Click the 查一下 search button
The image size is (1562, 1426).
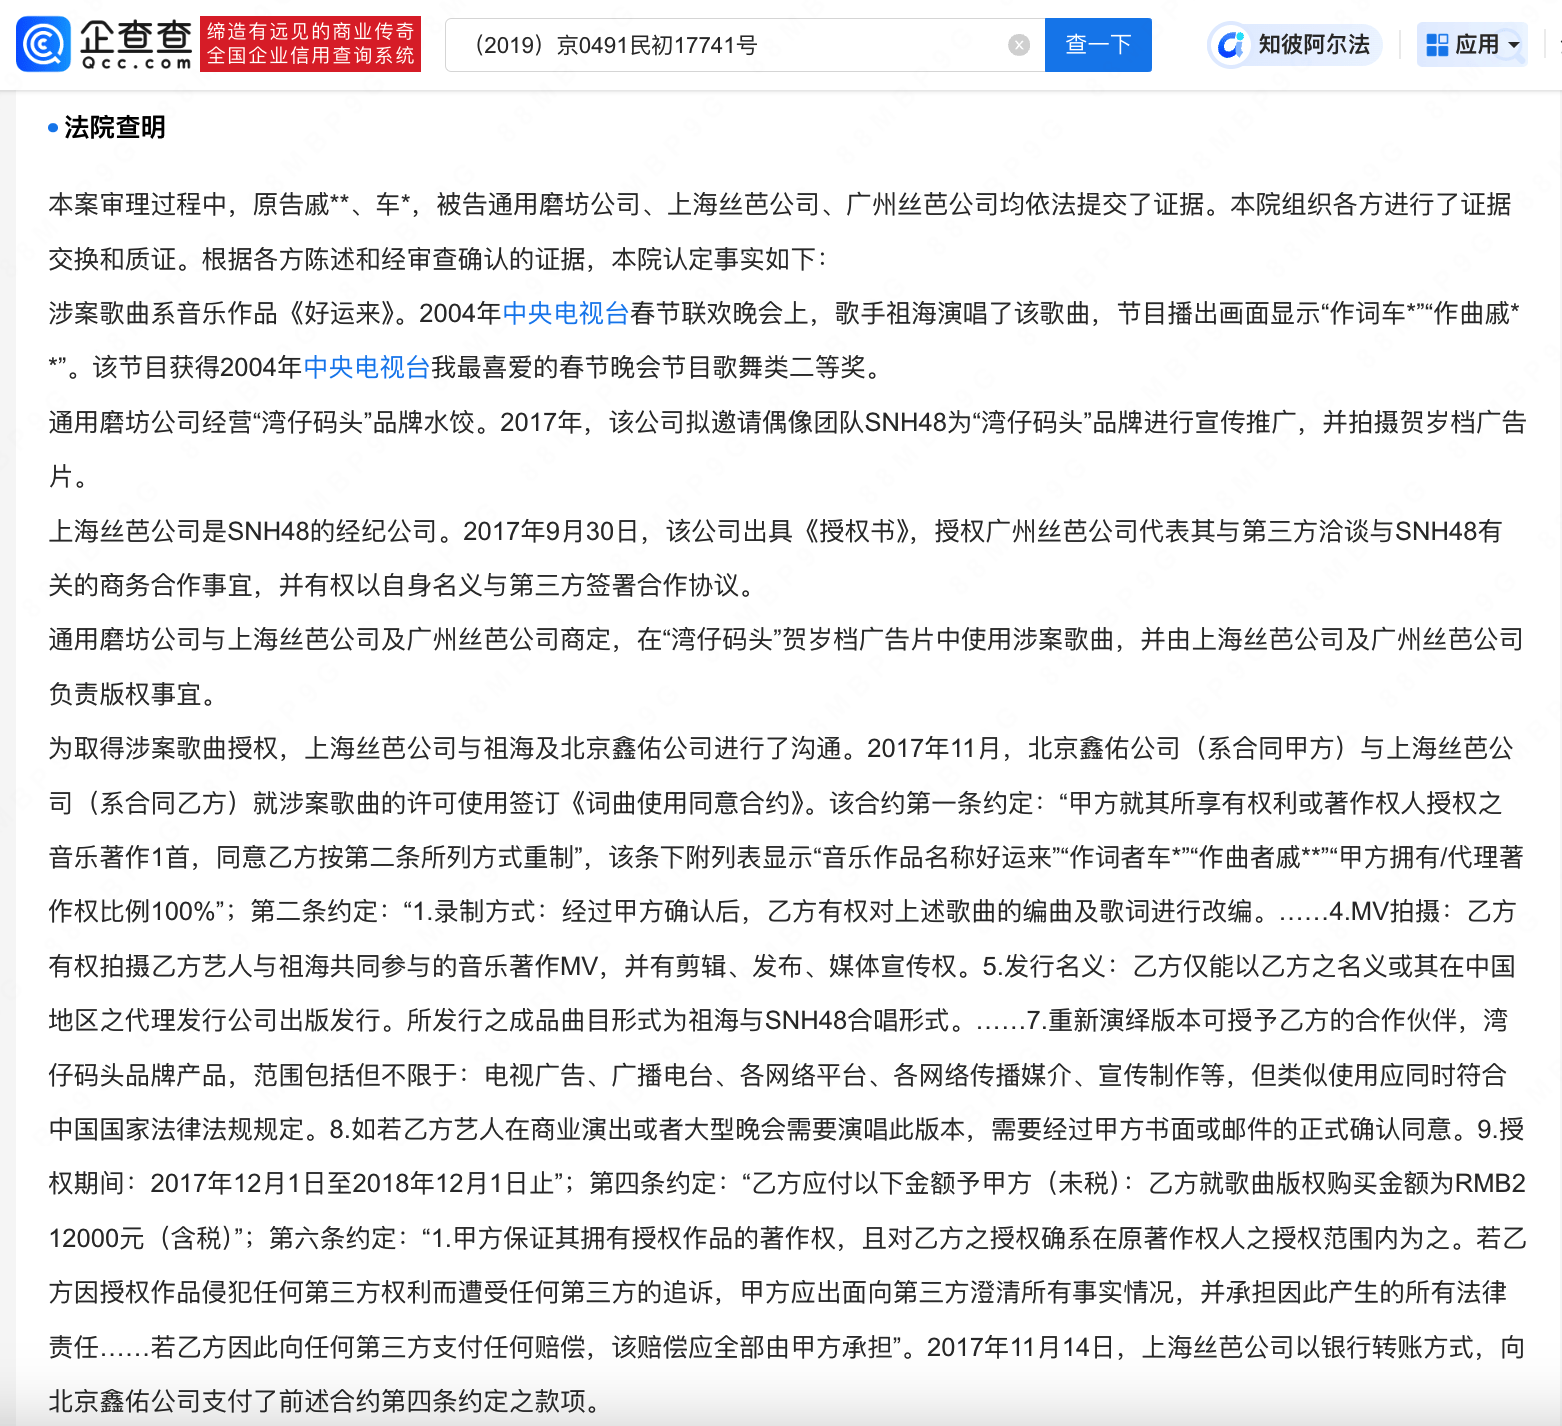[x=1098, y=45]
